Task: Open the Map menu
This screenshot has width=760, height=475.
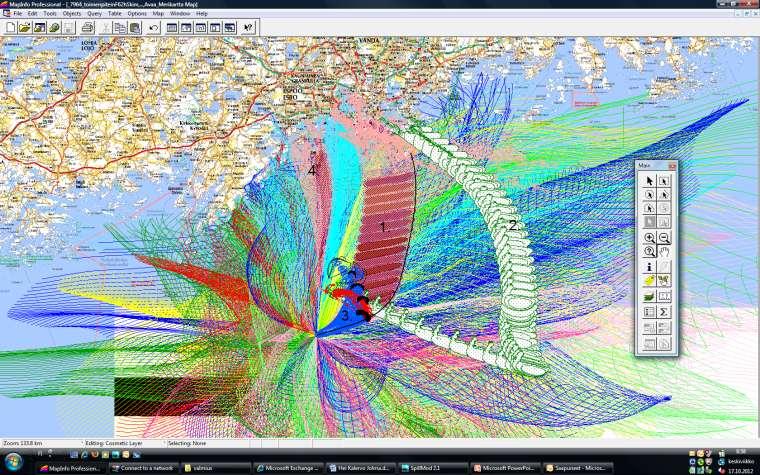Action: click(158, 14)
